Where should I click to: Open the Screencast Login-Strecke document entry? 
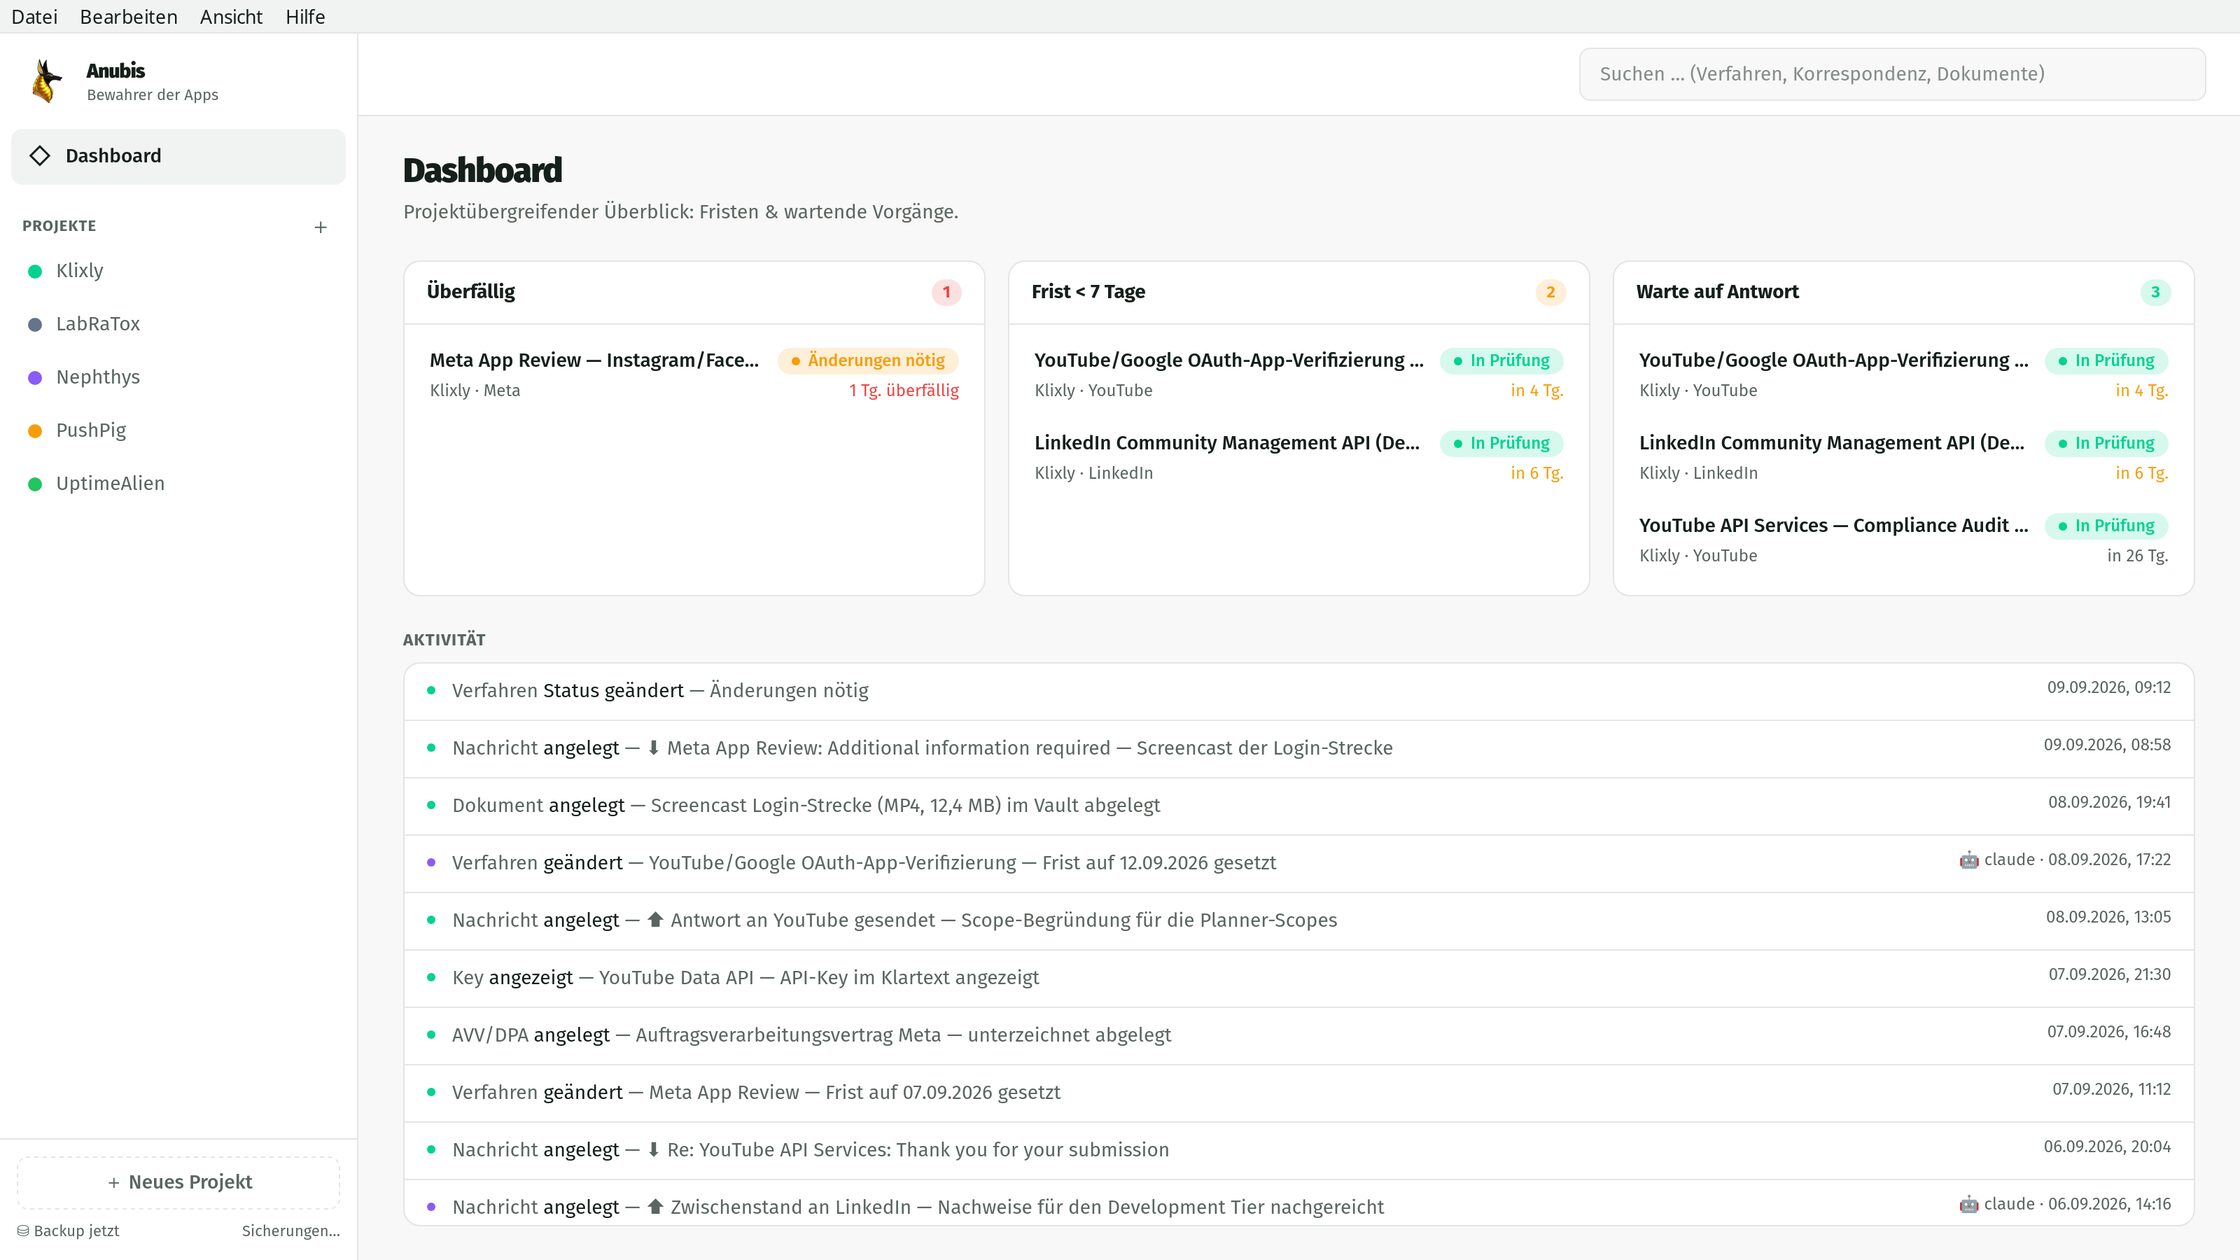(1298, 806)
